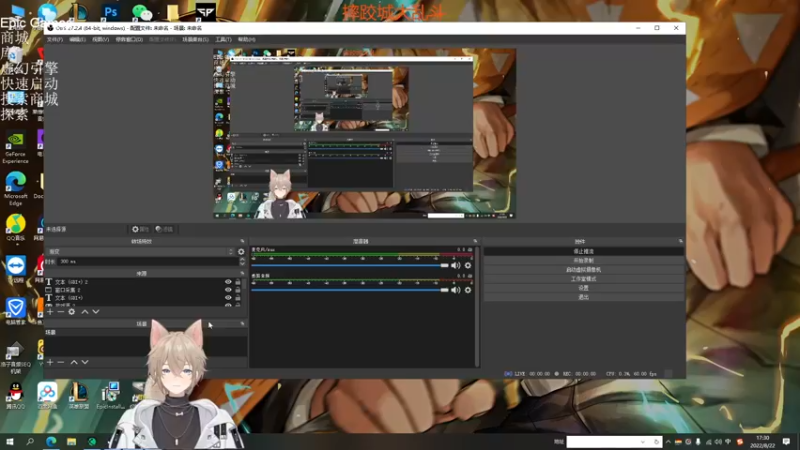Open source 属性 properties button
Image resolution: width=800 pixels, height=450 pixels.
pos(140,229)
